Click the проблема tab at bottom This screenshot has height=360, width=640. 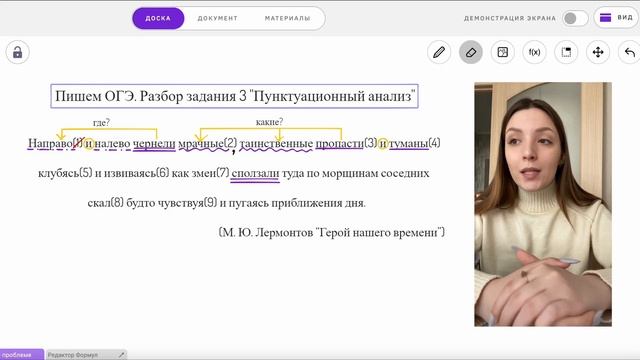pyautogui.click(x=21, y=355)
